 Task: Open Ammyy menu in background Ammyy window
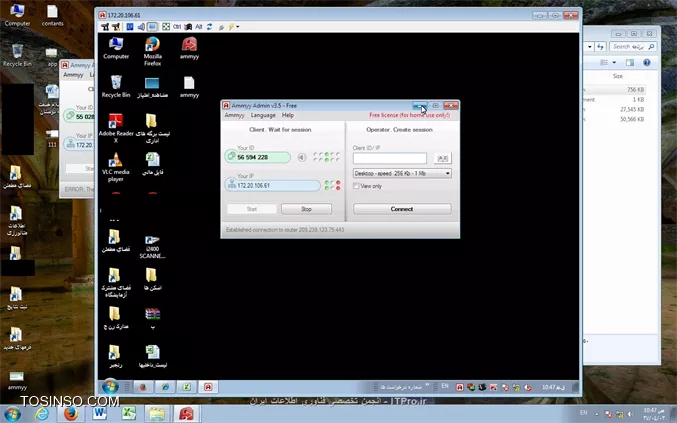(x=73, y=75)
